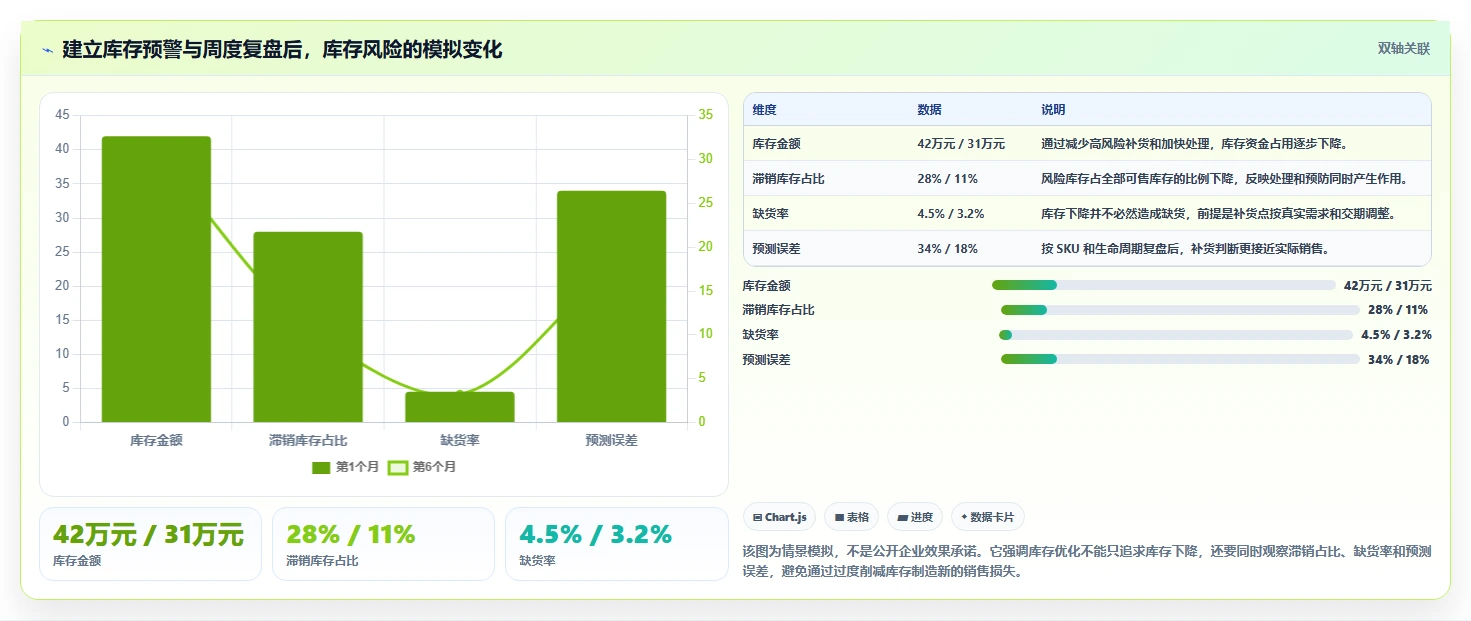The height and width of the screenshot is (621, 1471).
Task: Click 预测误差 in the table's fourth row
Action: coord(777,249)
